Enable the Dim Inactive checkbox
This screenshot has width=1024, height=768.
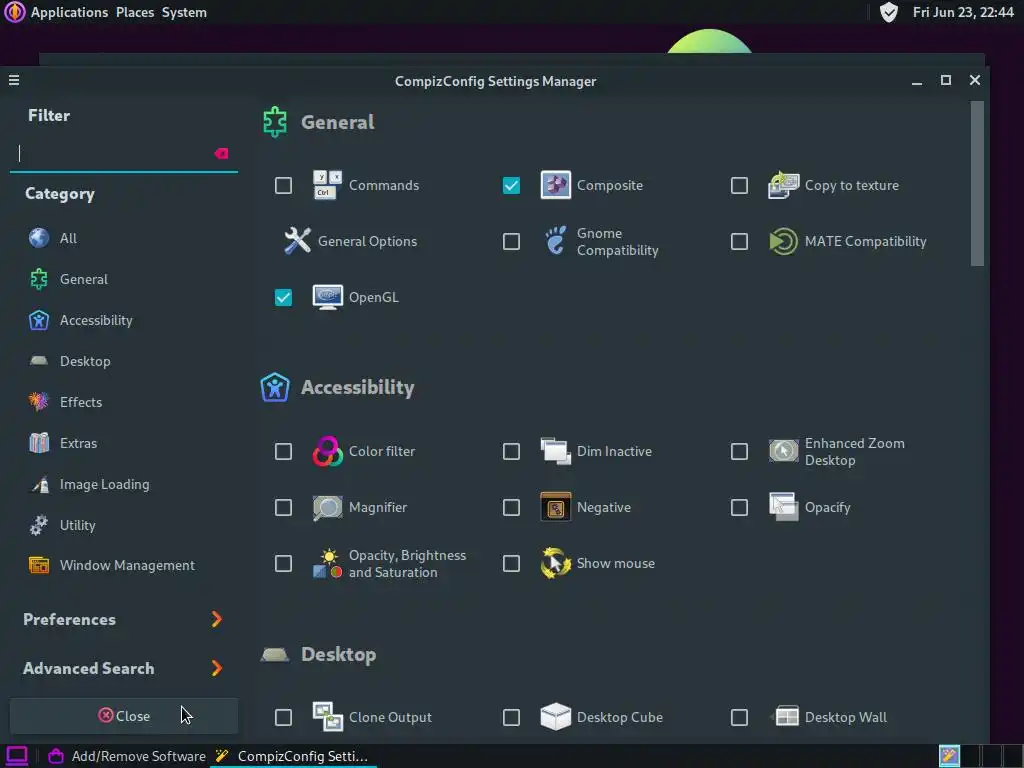[511, 451]
